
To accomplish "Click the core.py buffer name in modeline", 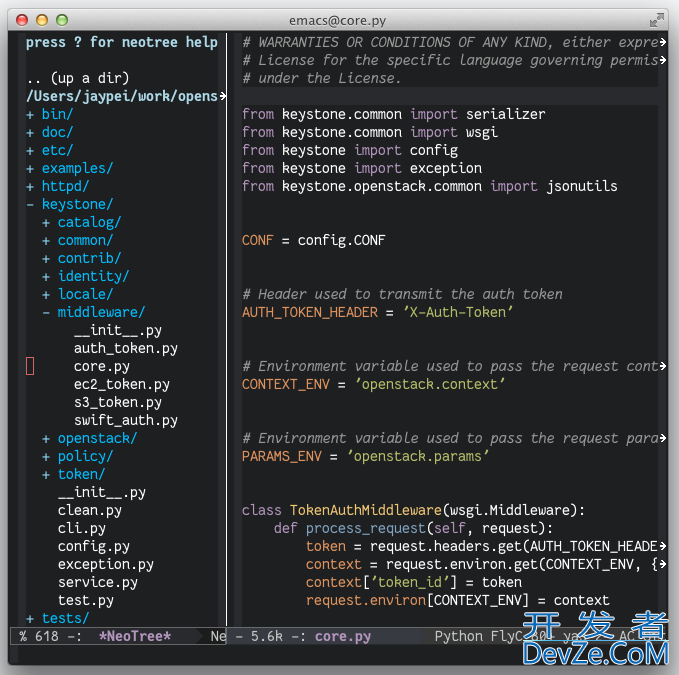I will point(342,636).
